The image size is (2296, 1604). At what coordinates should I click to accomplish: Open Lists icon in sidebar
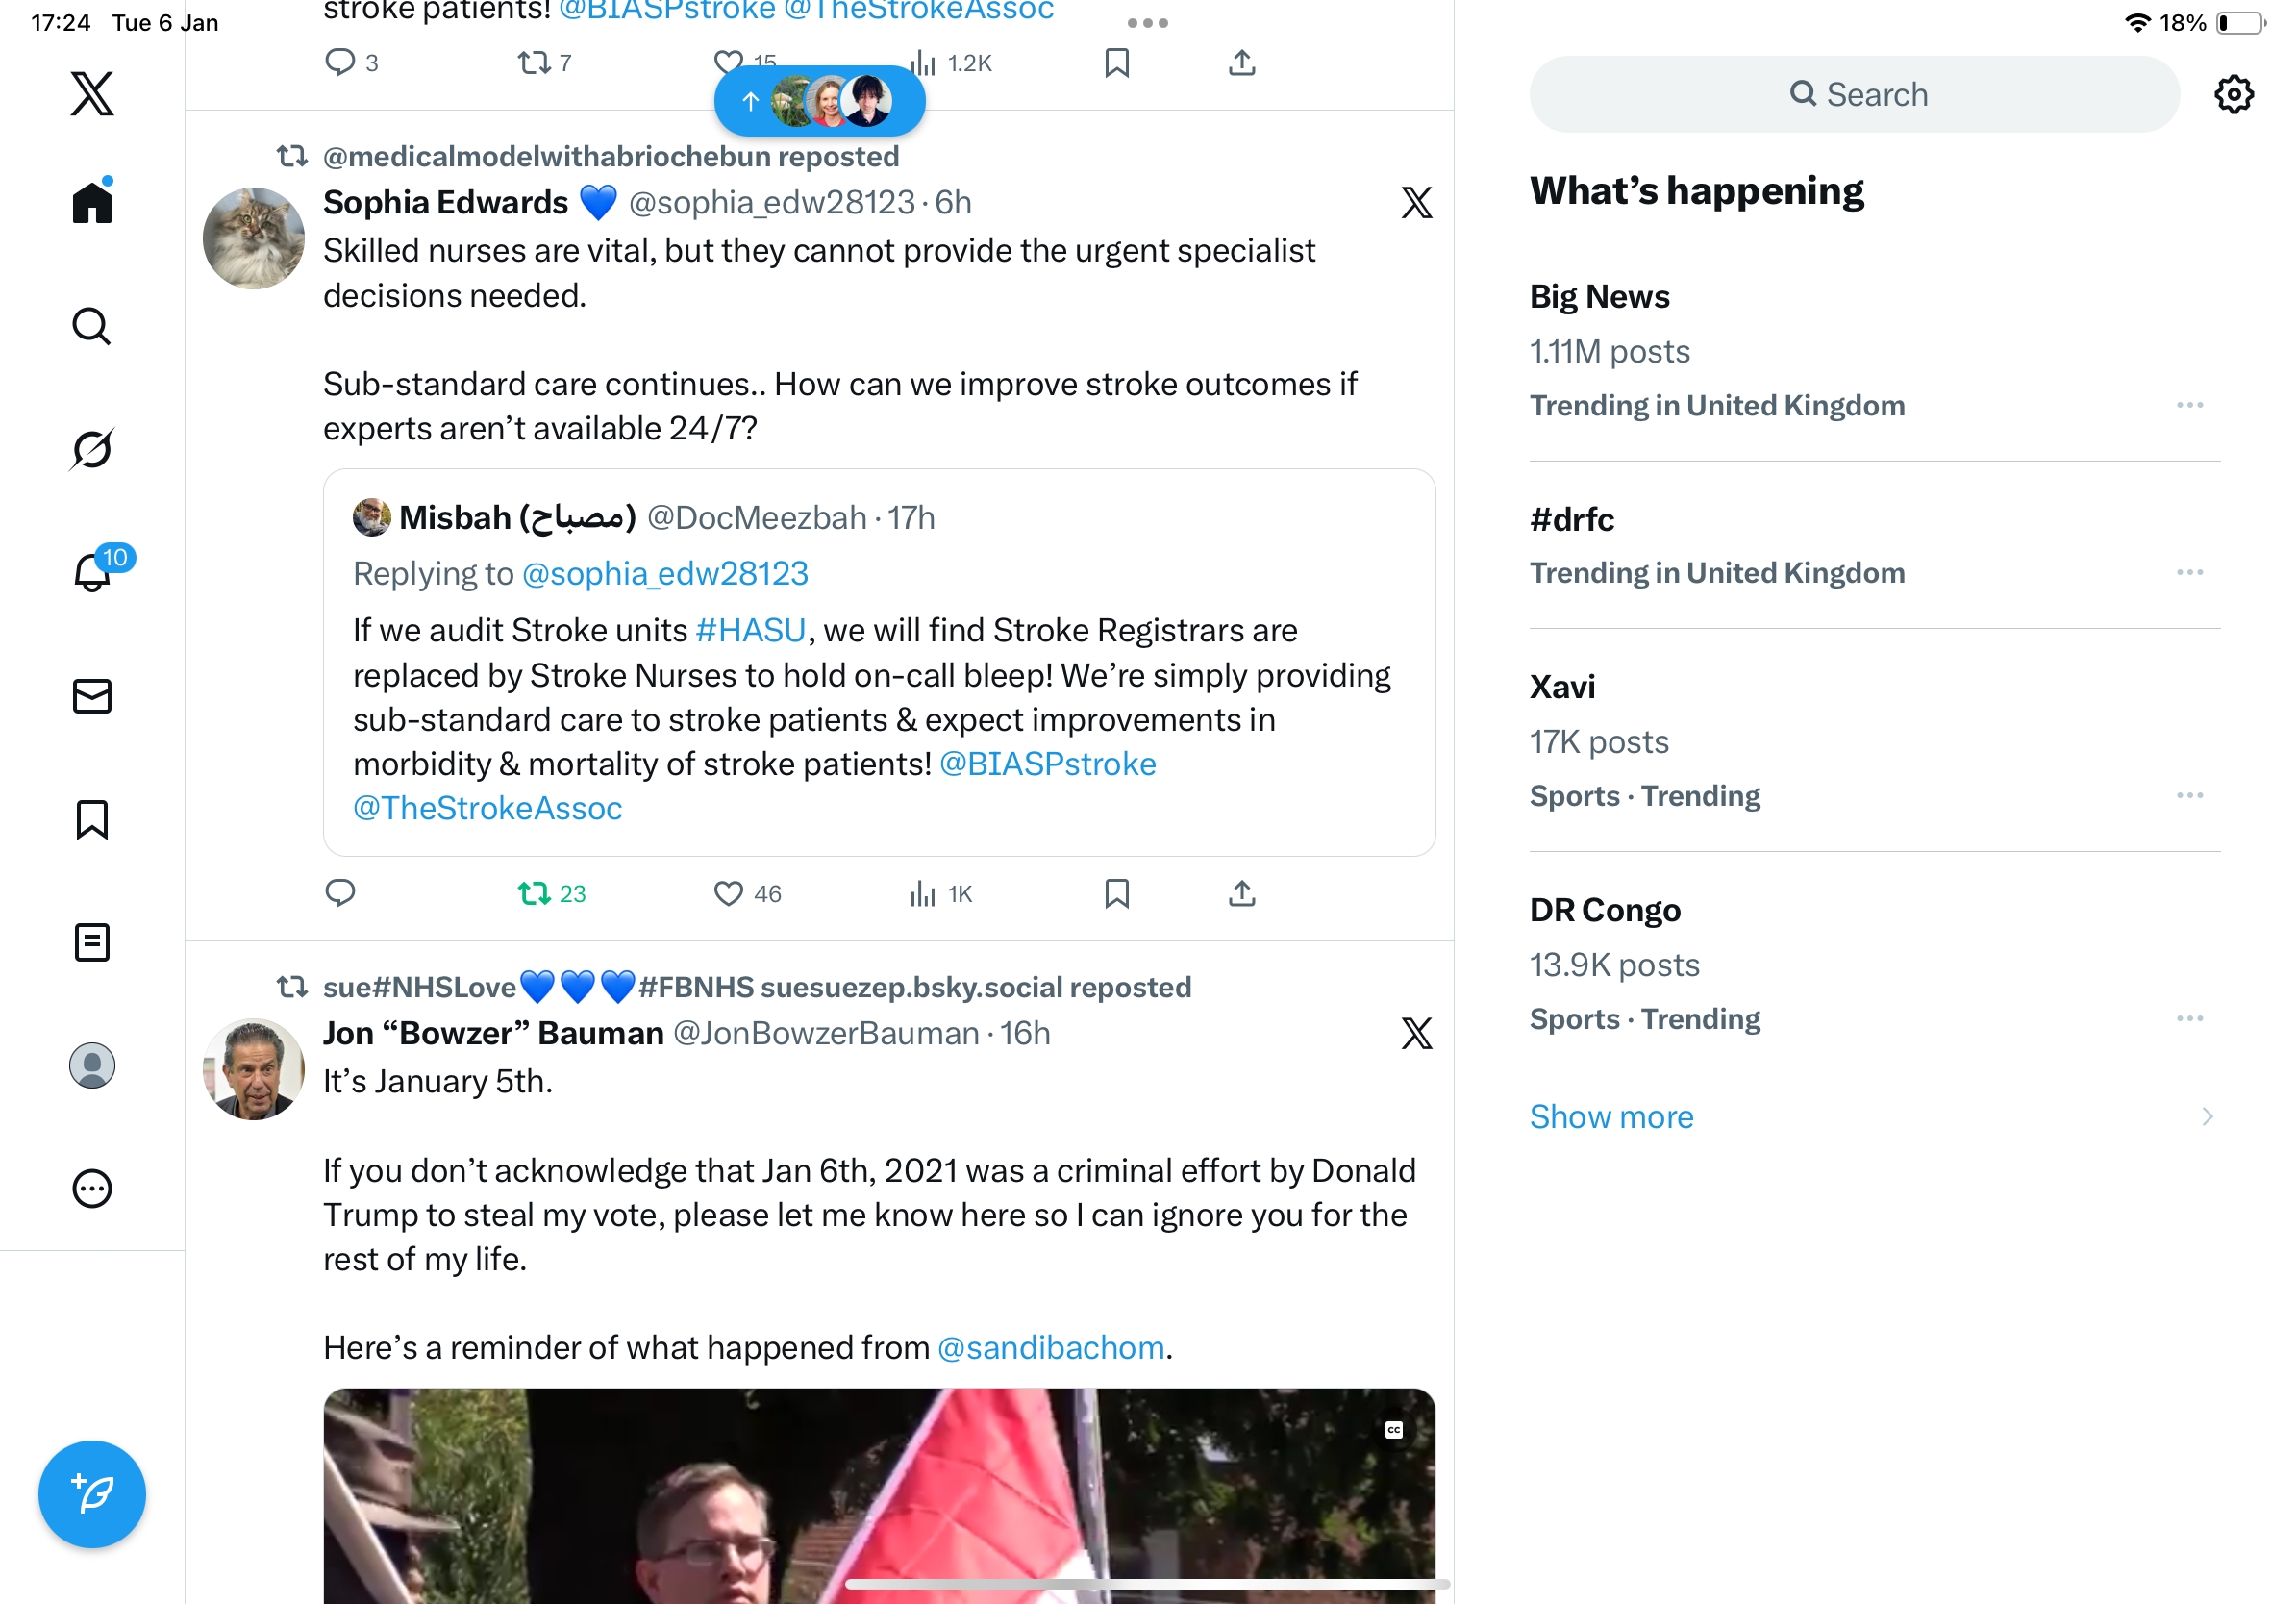pos(92,942)
